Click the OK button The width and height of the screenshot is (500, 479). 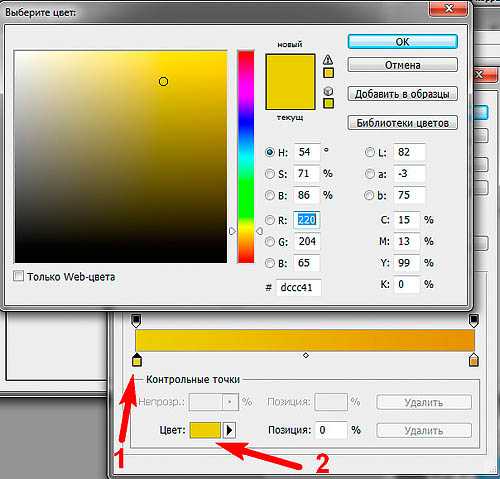click(403, 42)
